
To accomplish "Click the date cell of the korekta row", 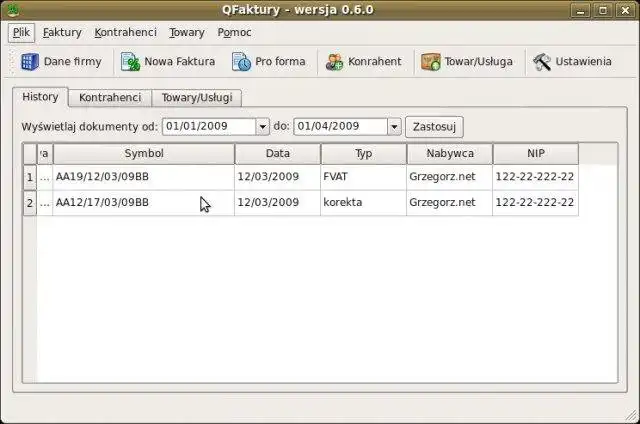I will coord(278,202).
